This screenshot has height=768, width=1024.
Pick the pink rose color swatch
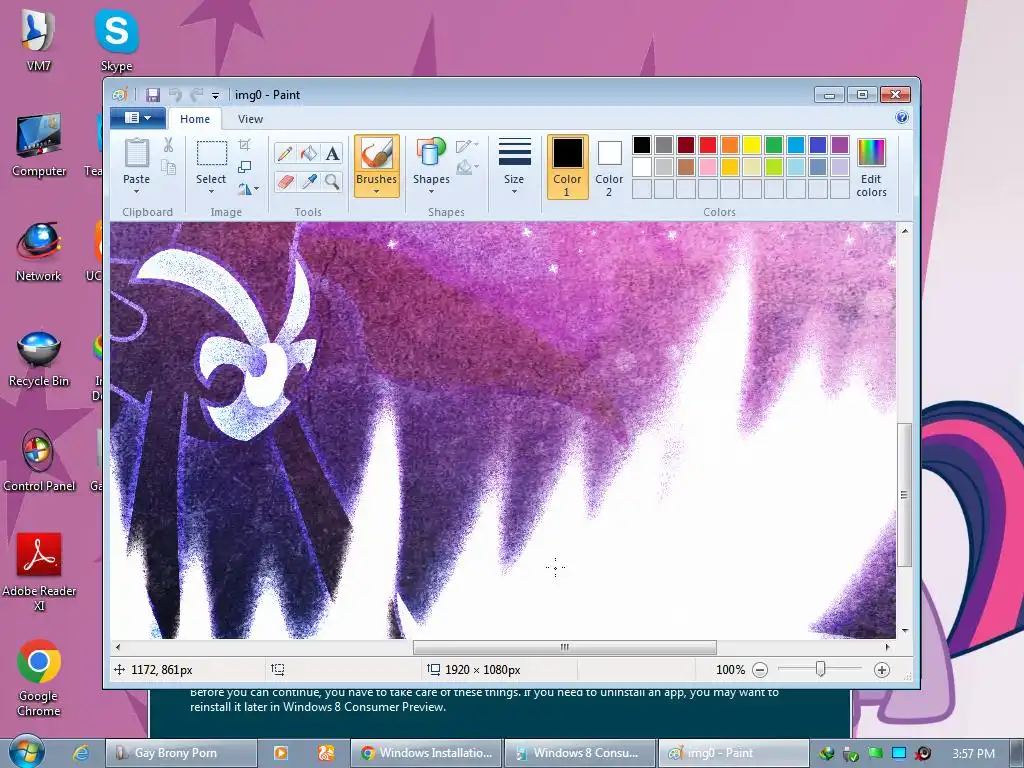coord(708,167)
